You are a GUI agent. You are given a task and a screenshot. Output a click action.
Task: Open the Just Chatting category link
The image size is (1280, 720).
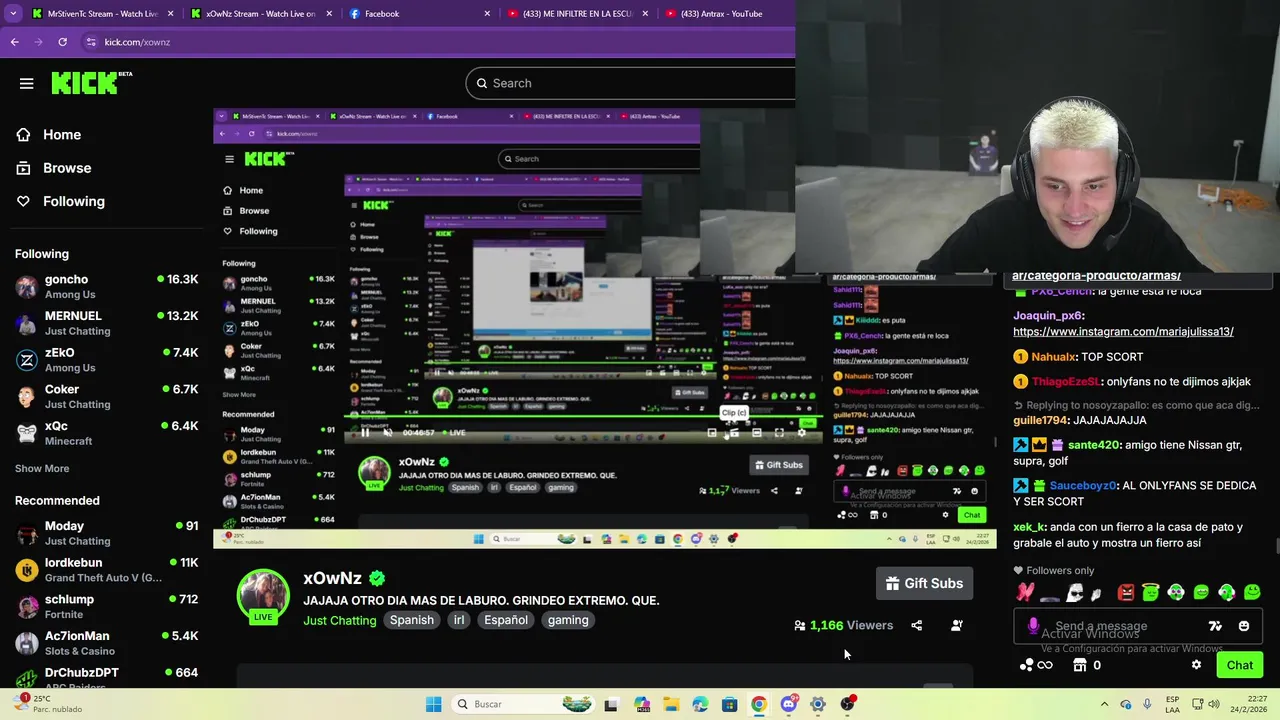[x=340, y=620]
